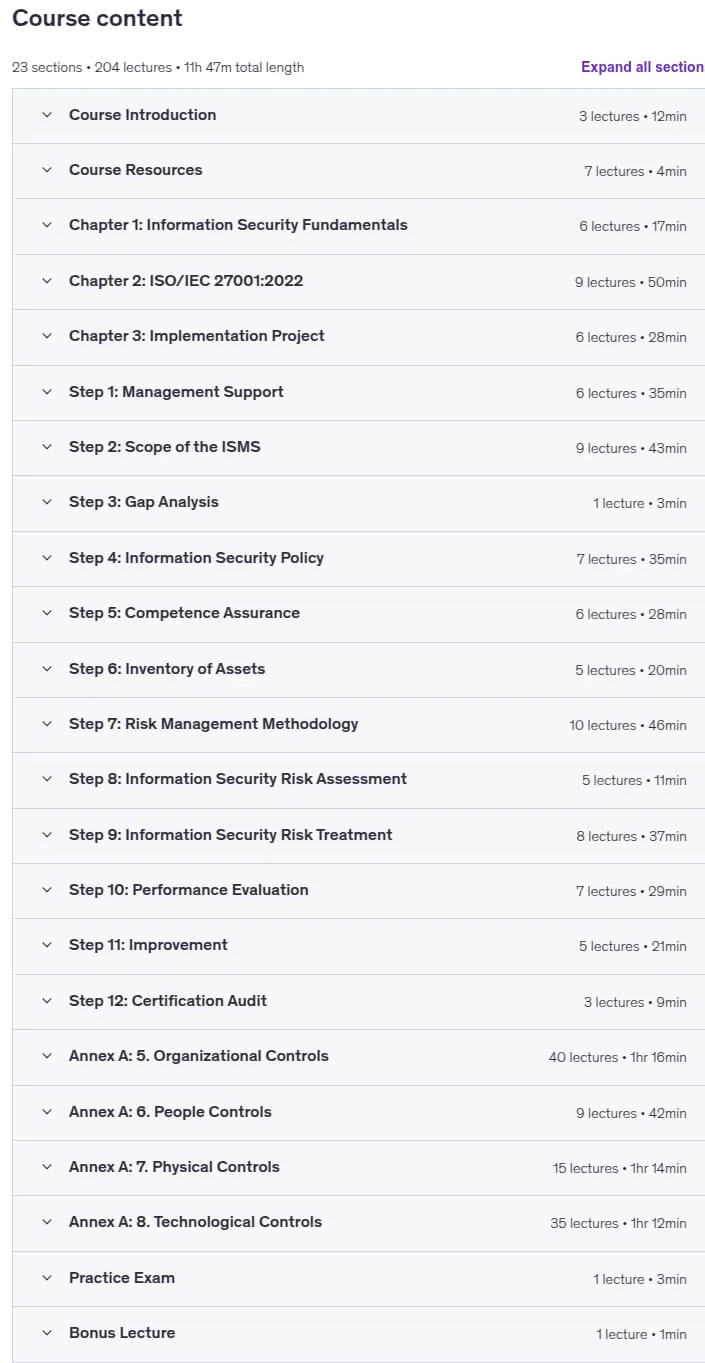This screenshot has width=705, height=1363.
Task: Click chevron icon beside Practice Exam
Action: [x=47, y=1278]
